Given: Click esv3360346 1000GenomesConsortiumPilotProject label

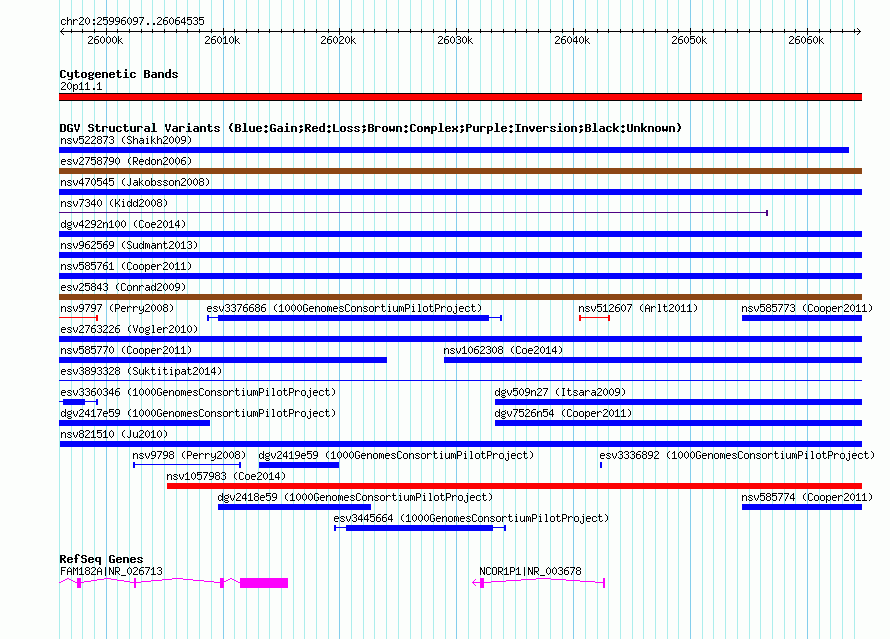Looking at the screenshot, I should point(198,392).
